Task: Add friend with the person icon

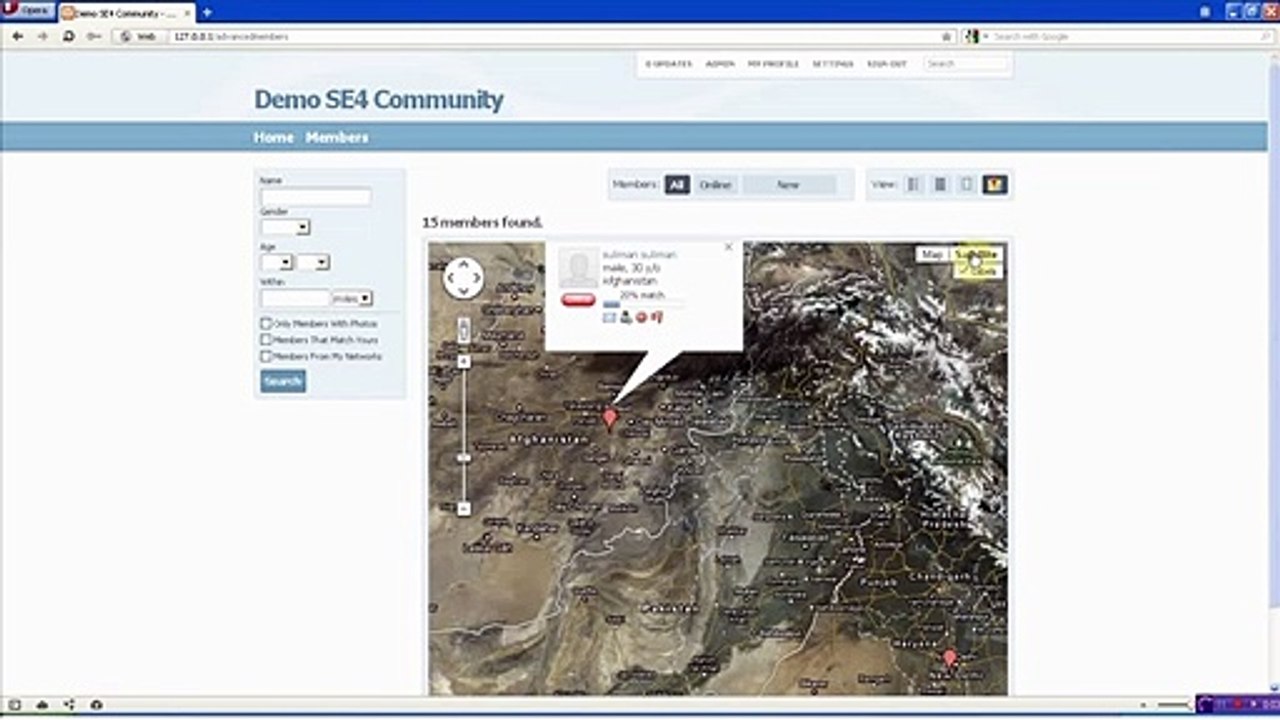Action: [626, 318]
